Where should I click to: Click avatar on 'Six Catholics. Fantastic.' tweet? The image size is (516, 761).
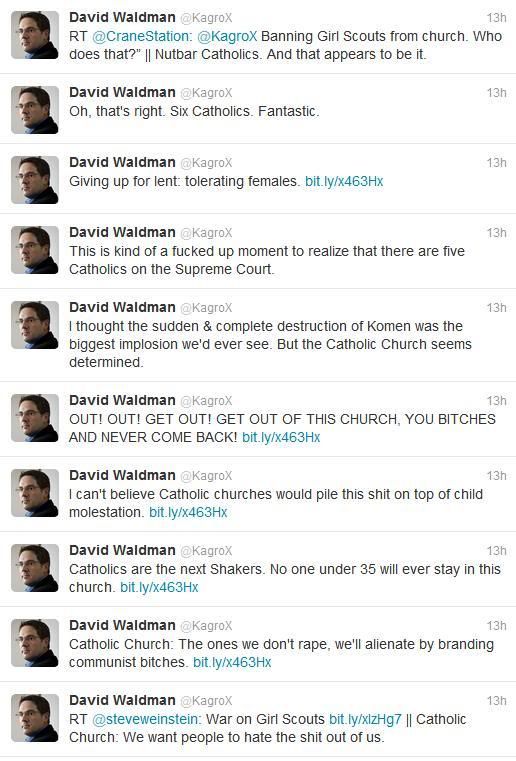point(34,110)
